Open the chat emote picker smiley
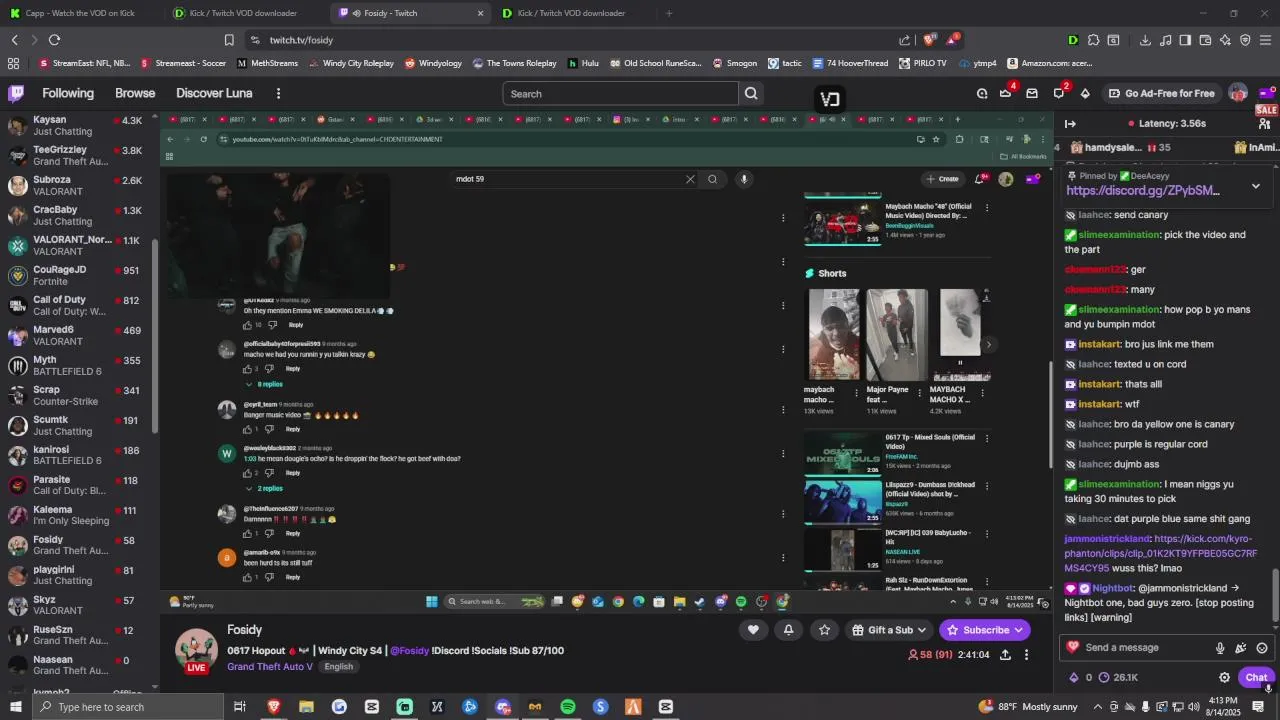The height and width of the screenshot is (720, 1280). 1262,647
